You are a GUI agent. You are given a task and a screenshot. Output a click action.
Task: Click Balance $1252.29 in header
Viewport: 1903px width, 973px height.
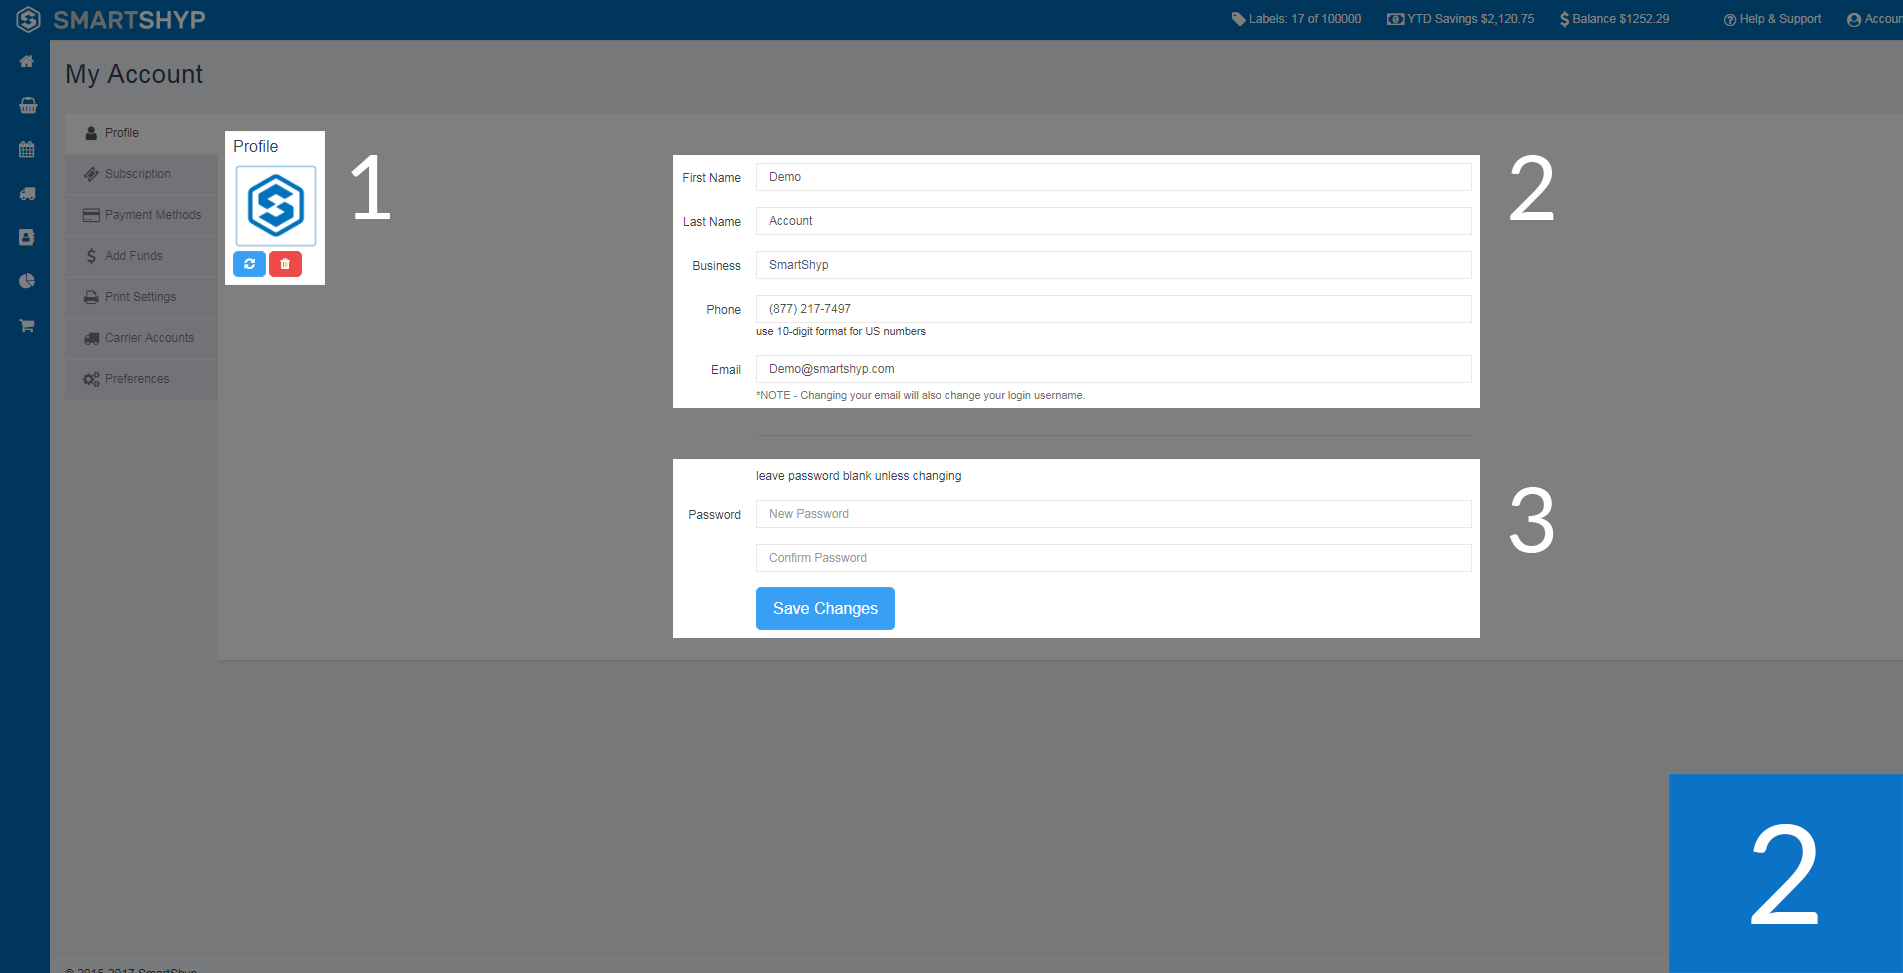click(x=1614, y=19)
